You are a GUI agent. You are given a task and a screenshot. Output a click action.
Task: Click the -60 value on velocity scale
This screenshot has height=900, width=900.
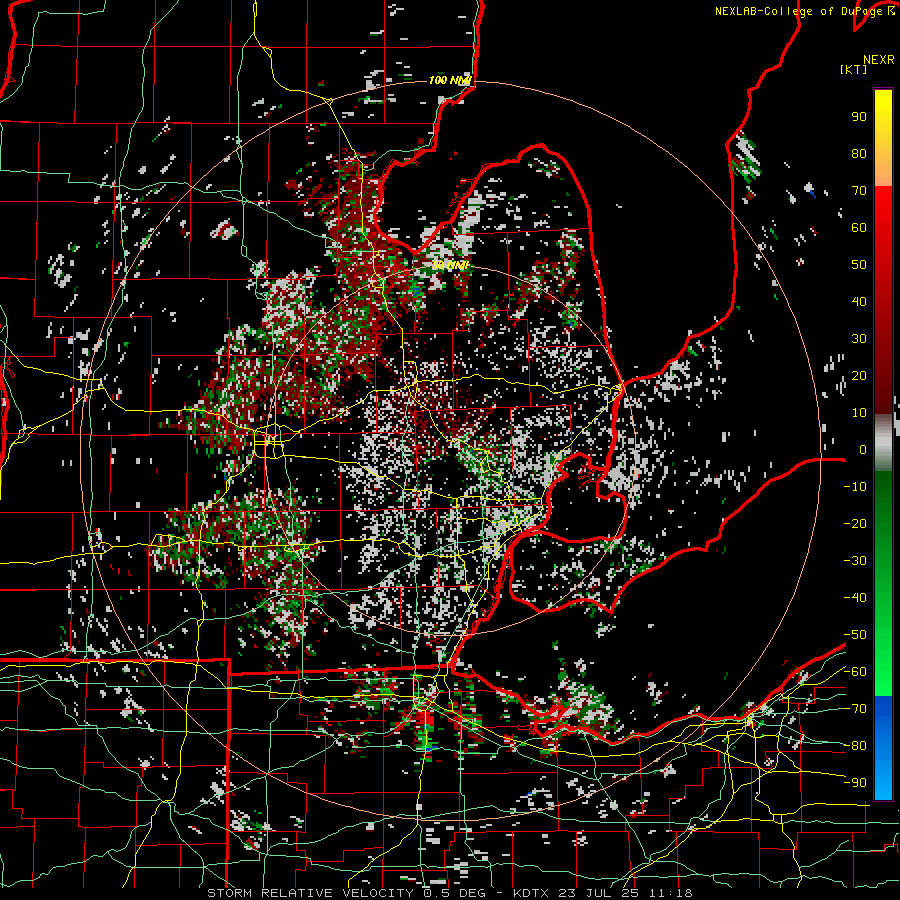click(x=855, y=672)
